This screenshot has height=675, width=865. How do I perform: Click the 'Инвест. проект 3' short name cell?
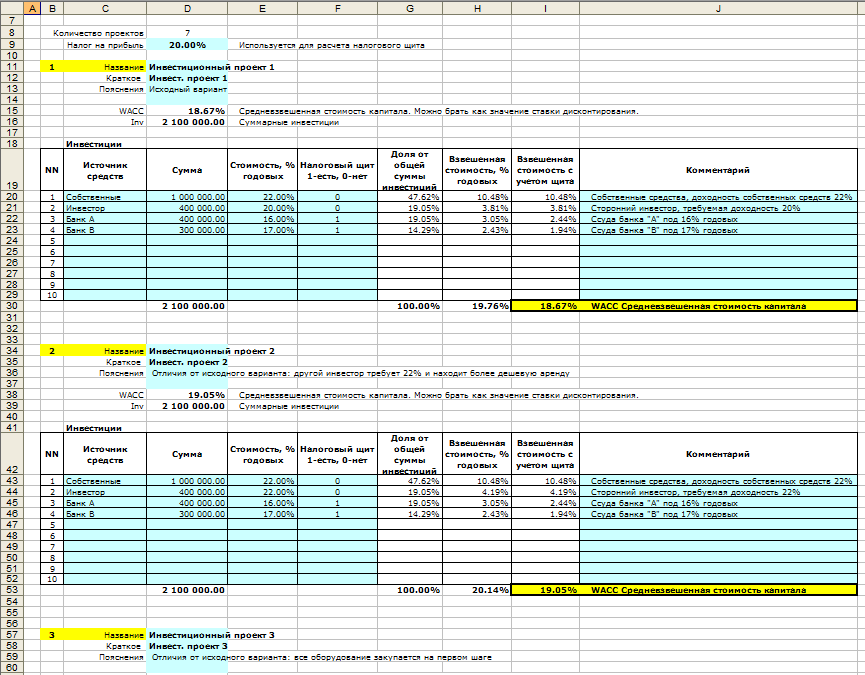(188, 646)
